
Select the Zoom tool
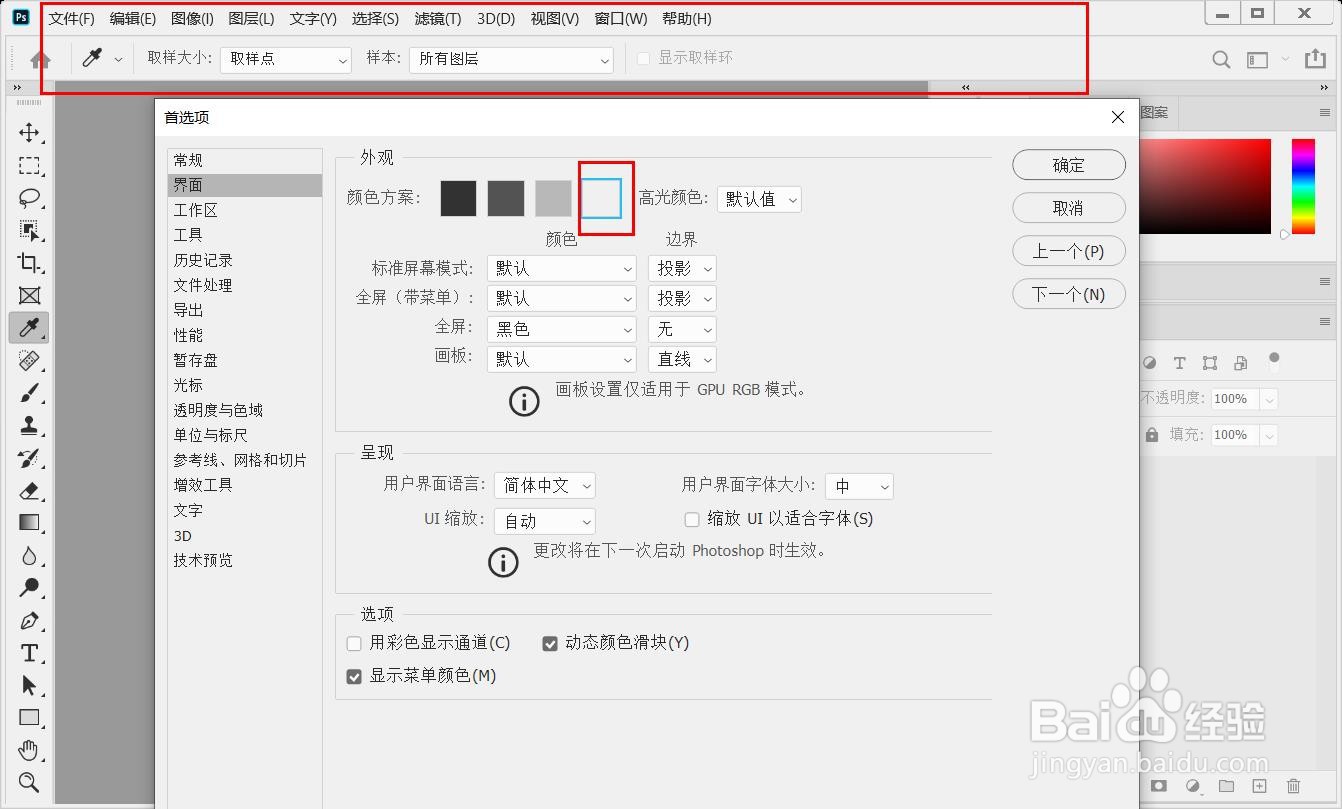pyautogui.click(x=30, y=782)
